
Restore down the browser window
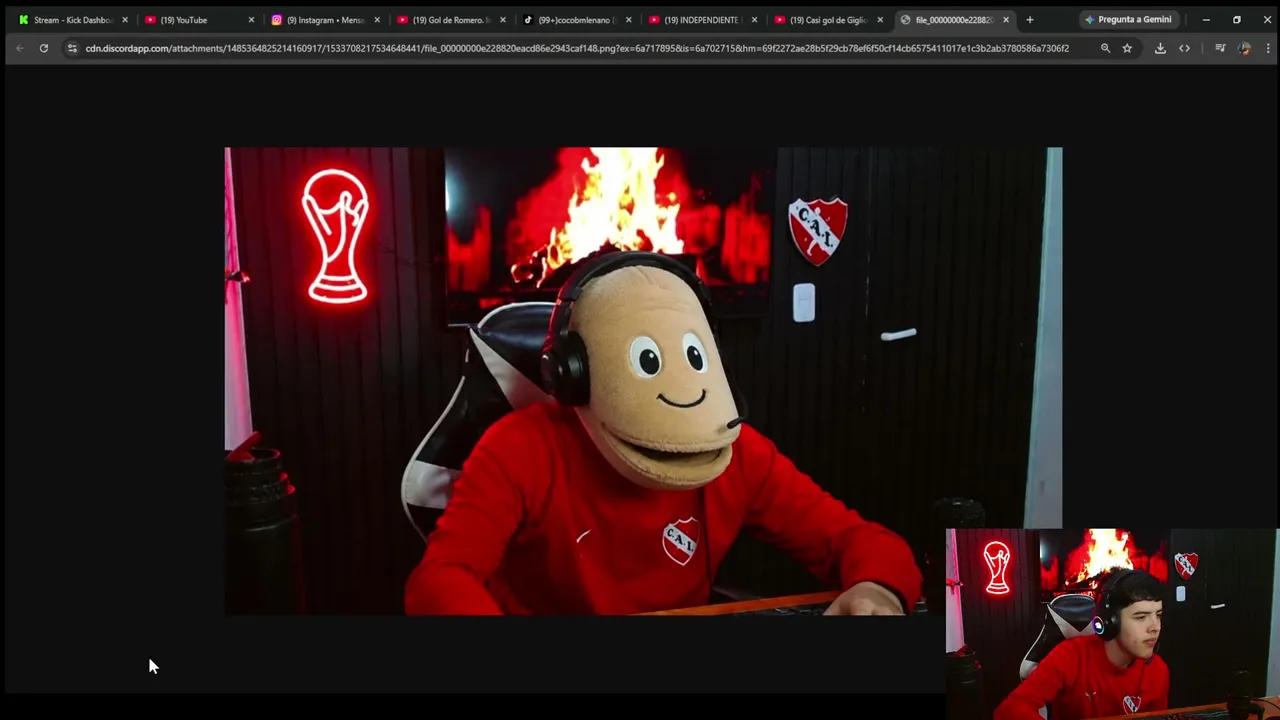coord(1237,20)
